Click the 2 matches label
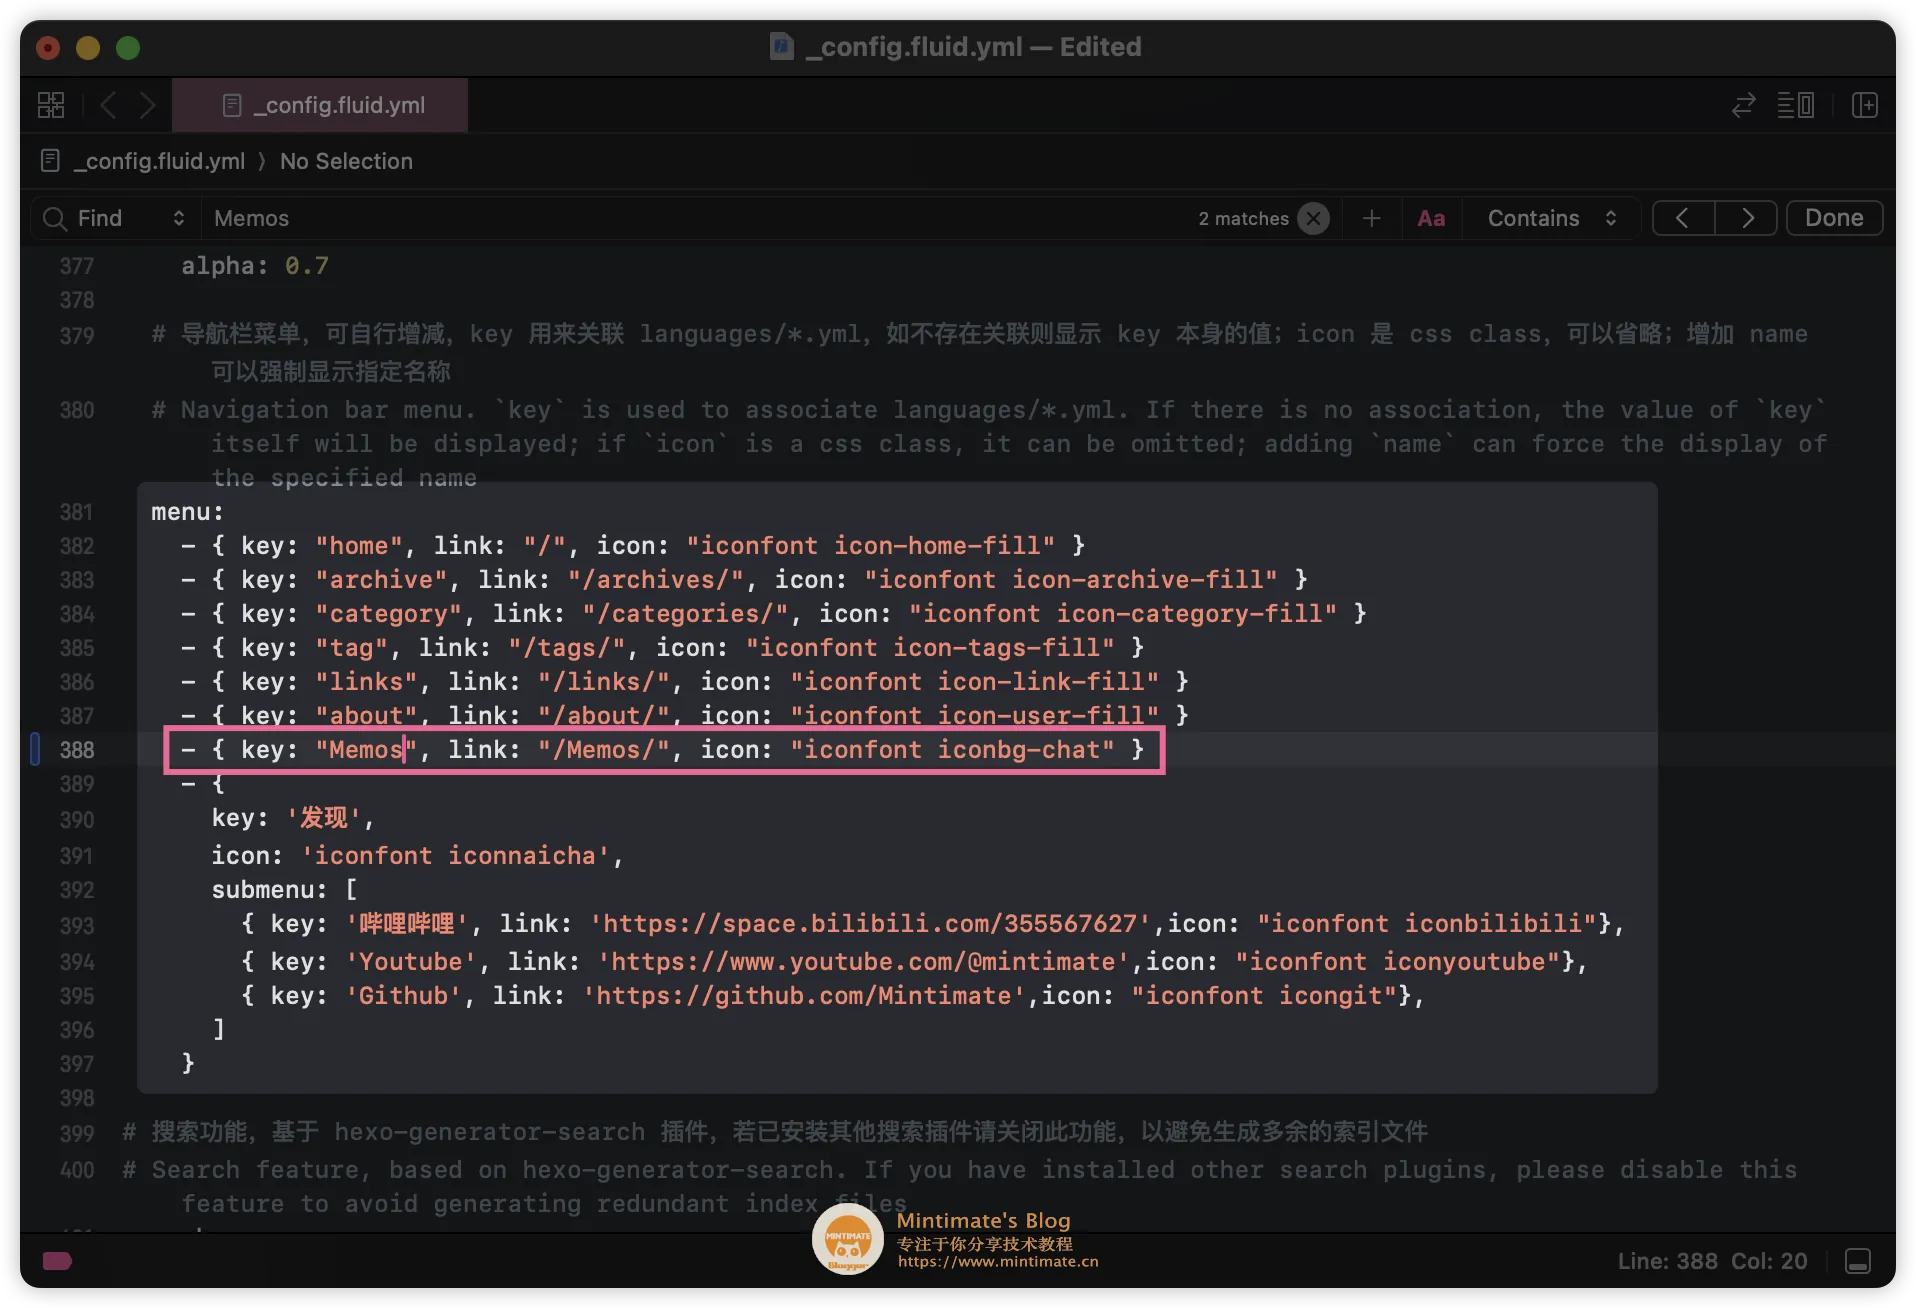1916x1308 pixels. pyautogui.click(x=1243, y=218)
